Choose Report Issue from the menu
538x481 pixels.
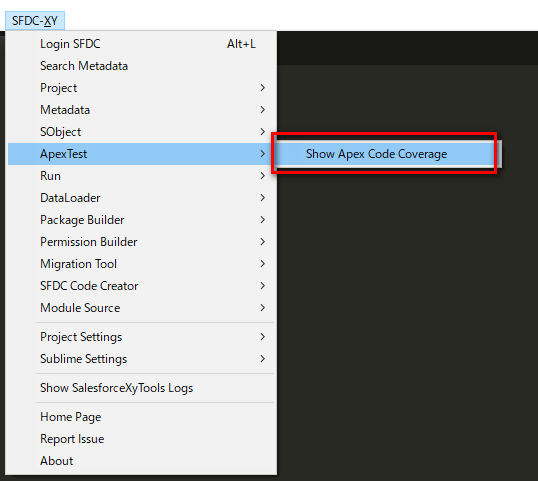click(x=141, y=439)
